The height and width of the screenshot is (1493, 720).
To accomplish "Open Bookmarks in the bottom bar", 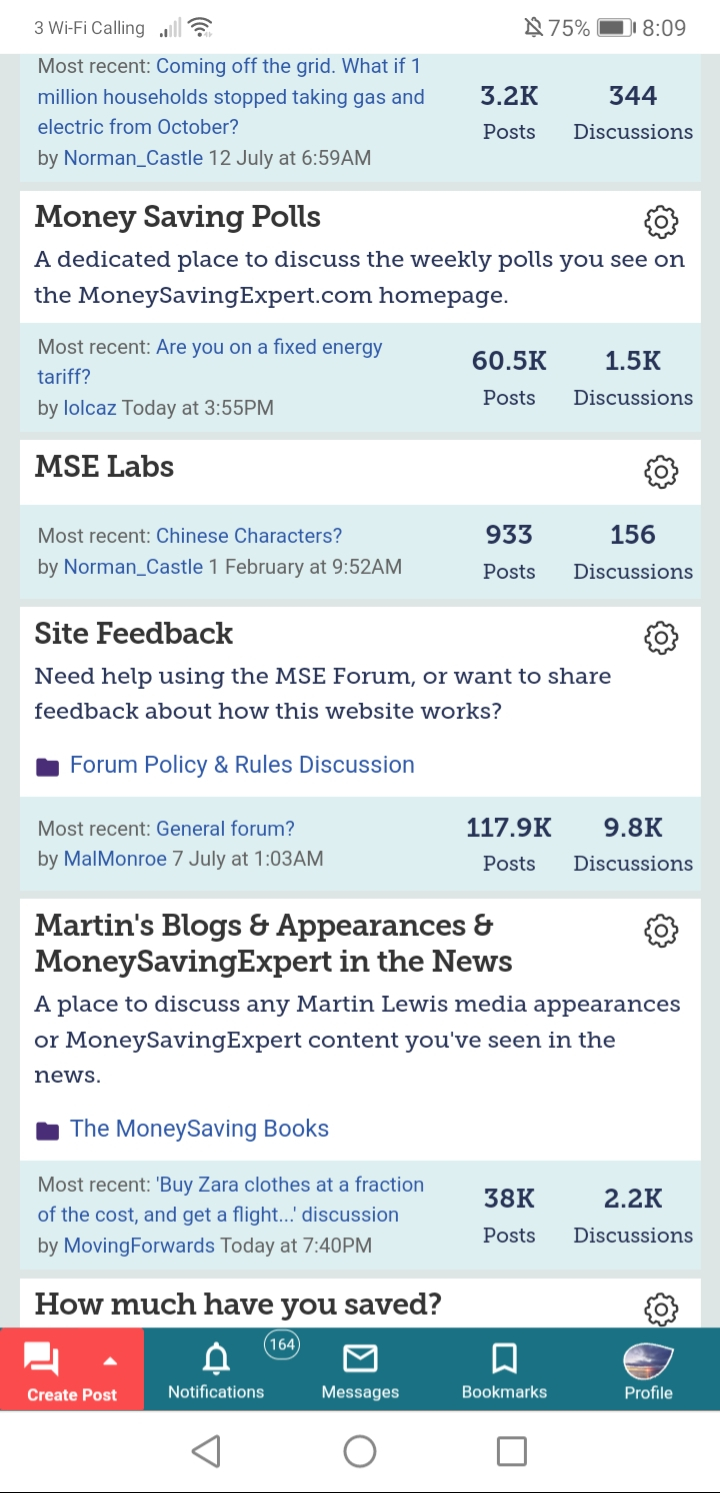I will pyautogui.click(x=504, y=1370).
